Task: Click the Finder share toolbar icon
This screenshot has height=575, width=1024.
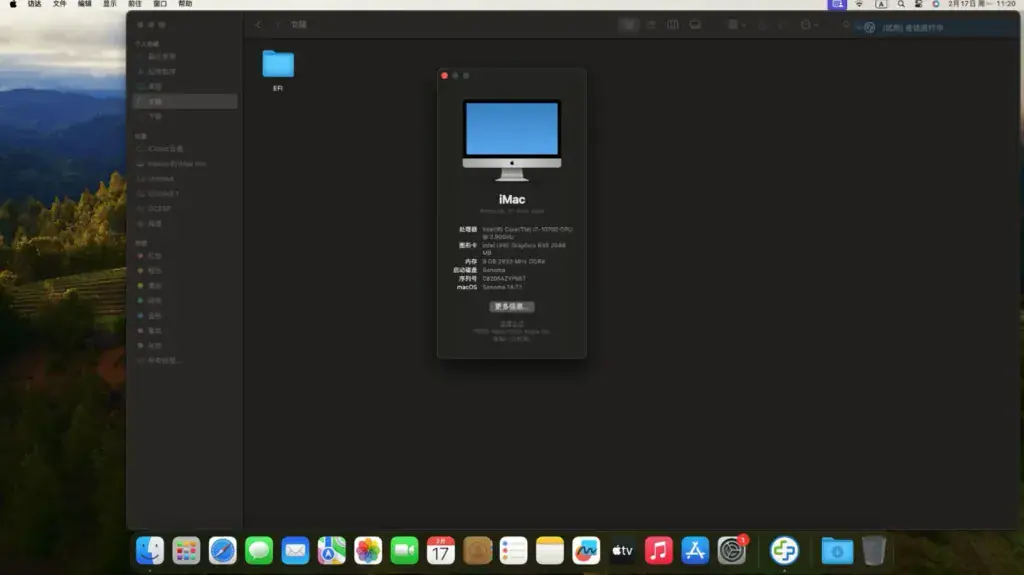Action: tap(763, 25)
